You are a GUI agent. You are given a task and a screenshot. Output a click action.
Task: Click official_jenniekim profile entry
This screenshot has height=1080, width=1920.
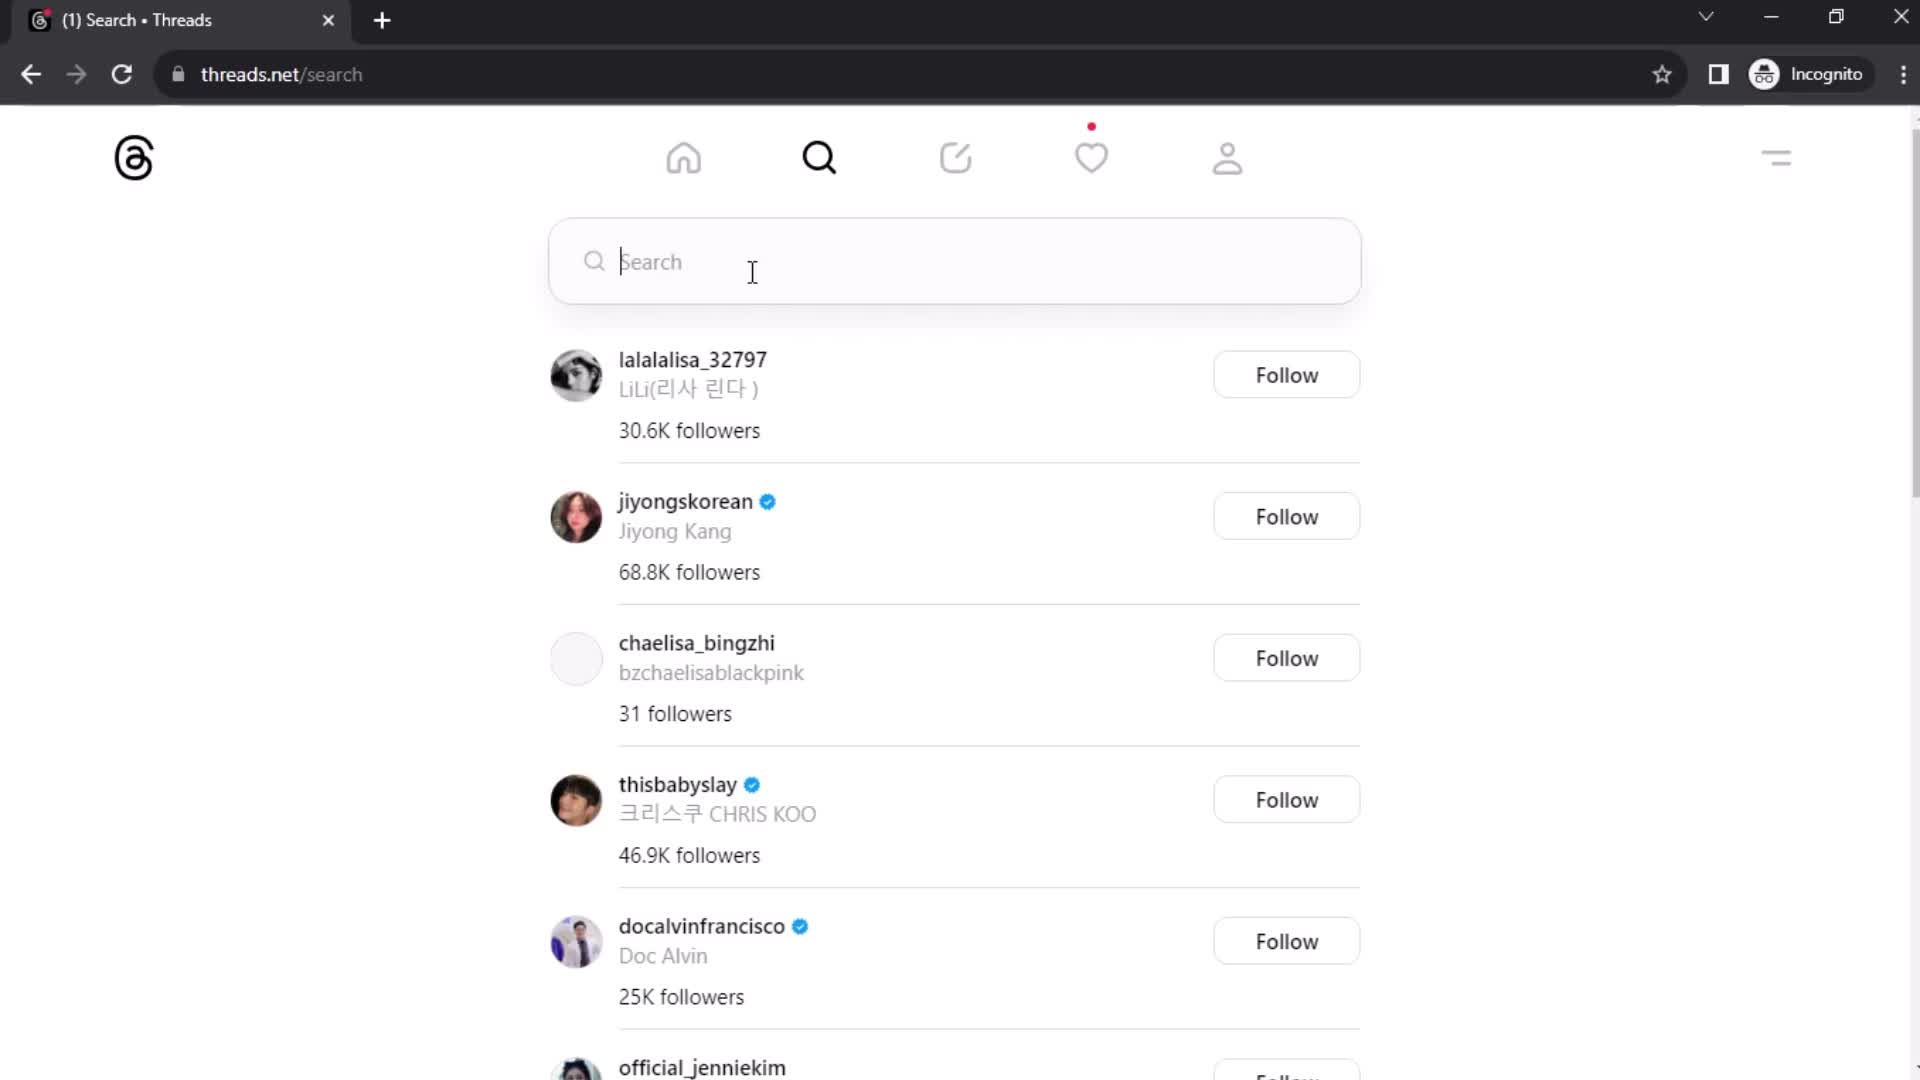click(x=702, y=1067)
